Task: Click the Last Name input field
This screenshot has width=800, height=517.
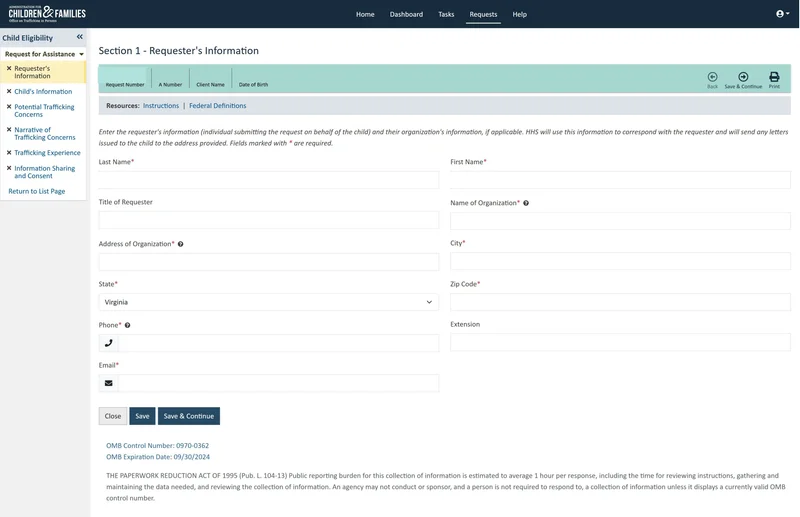Action: pyautogui.click(x=269, y=180)
